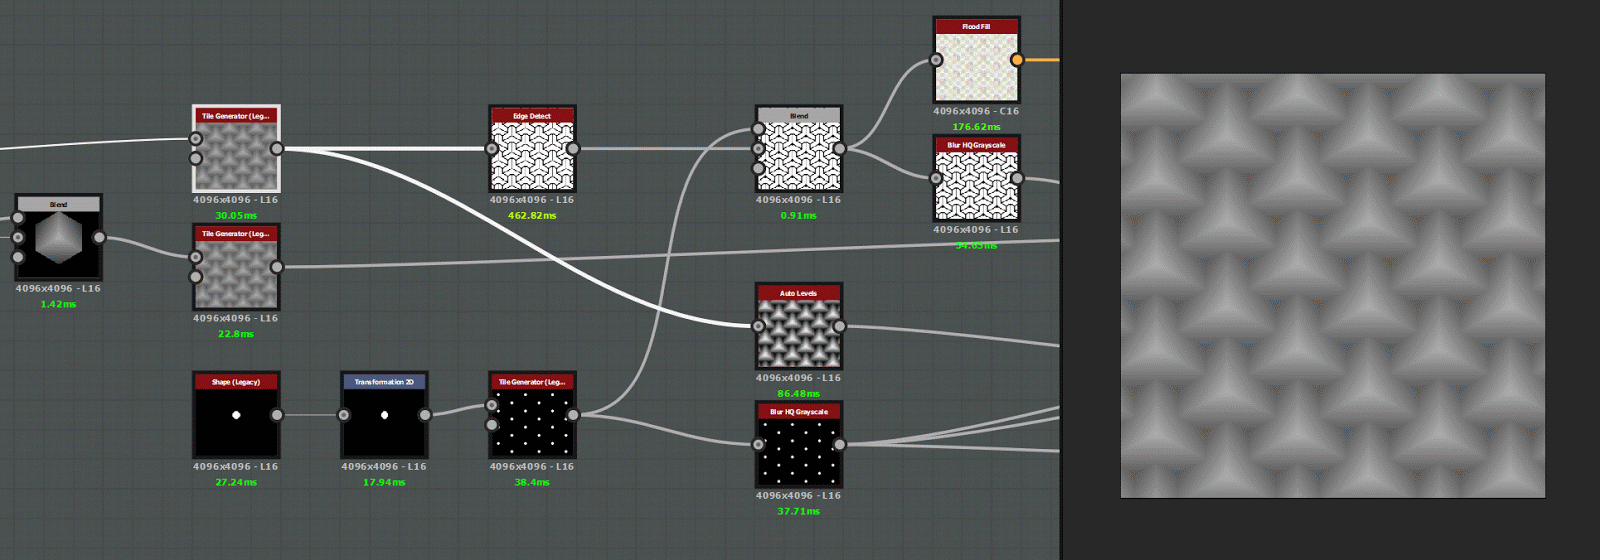Click the '1.42ms' timing label

[x=58, y=304]
